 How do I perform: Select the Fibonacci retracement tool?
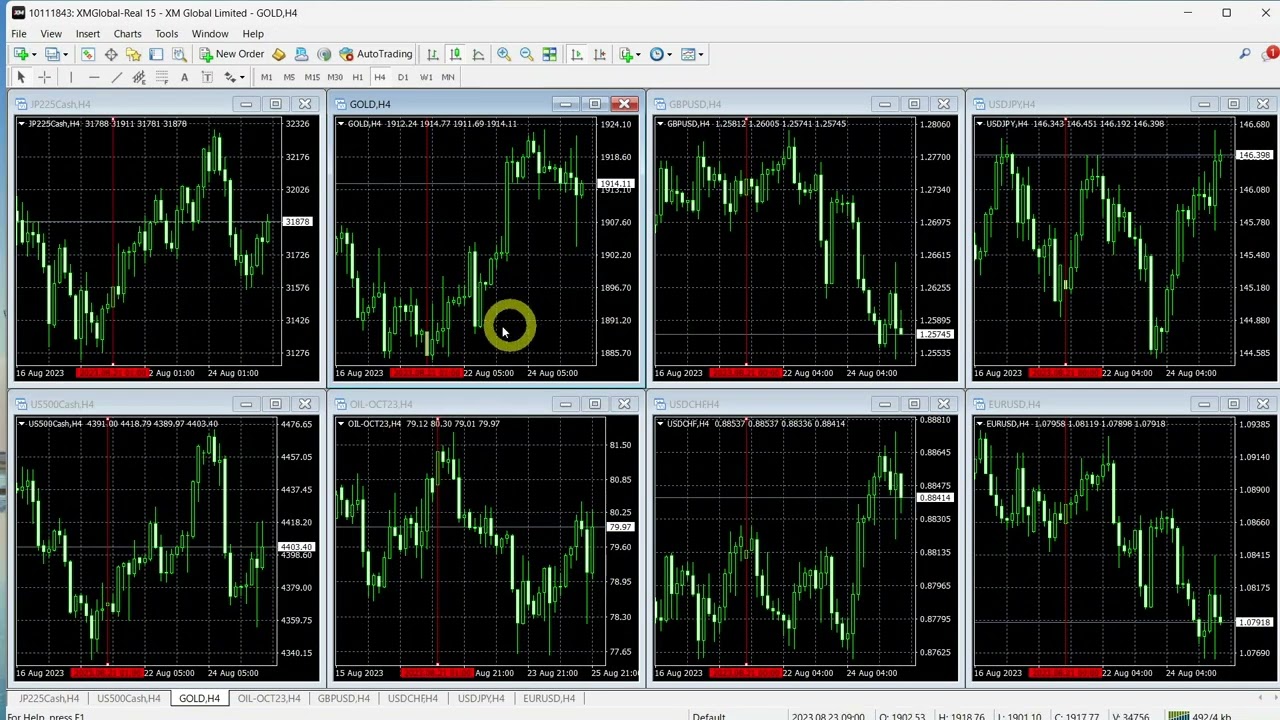(x=162, y=77)
